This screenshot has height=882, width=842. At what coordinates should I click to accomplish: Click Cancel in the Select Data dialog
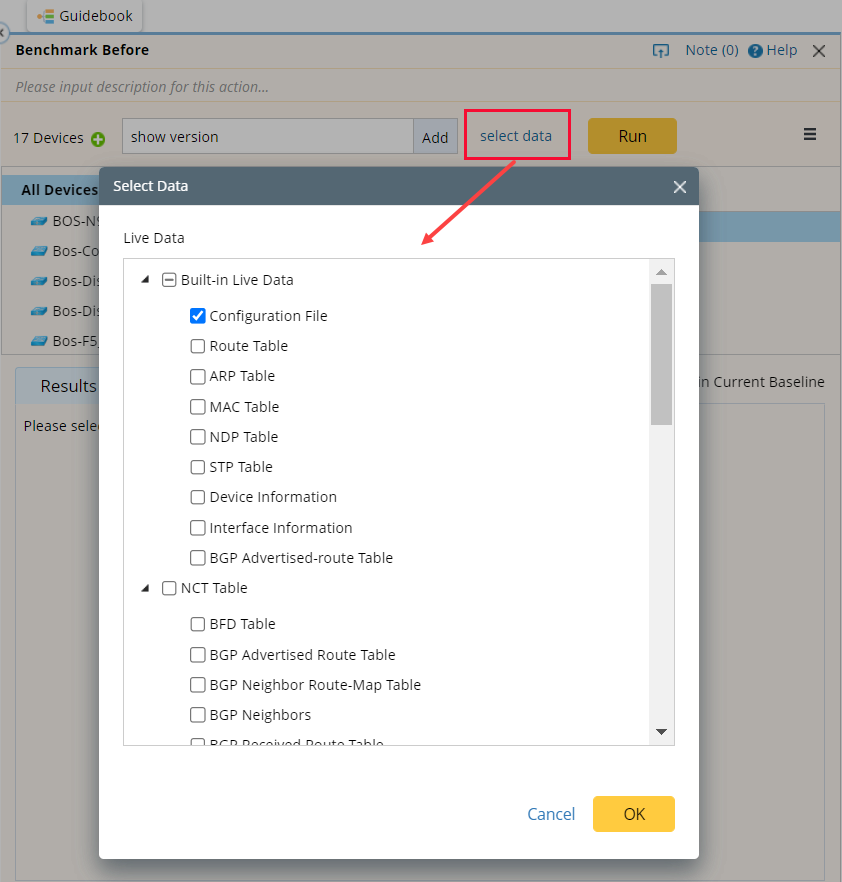(551, 813)
